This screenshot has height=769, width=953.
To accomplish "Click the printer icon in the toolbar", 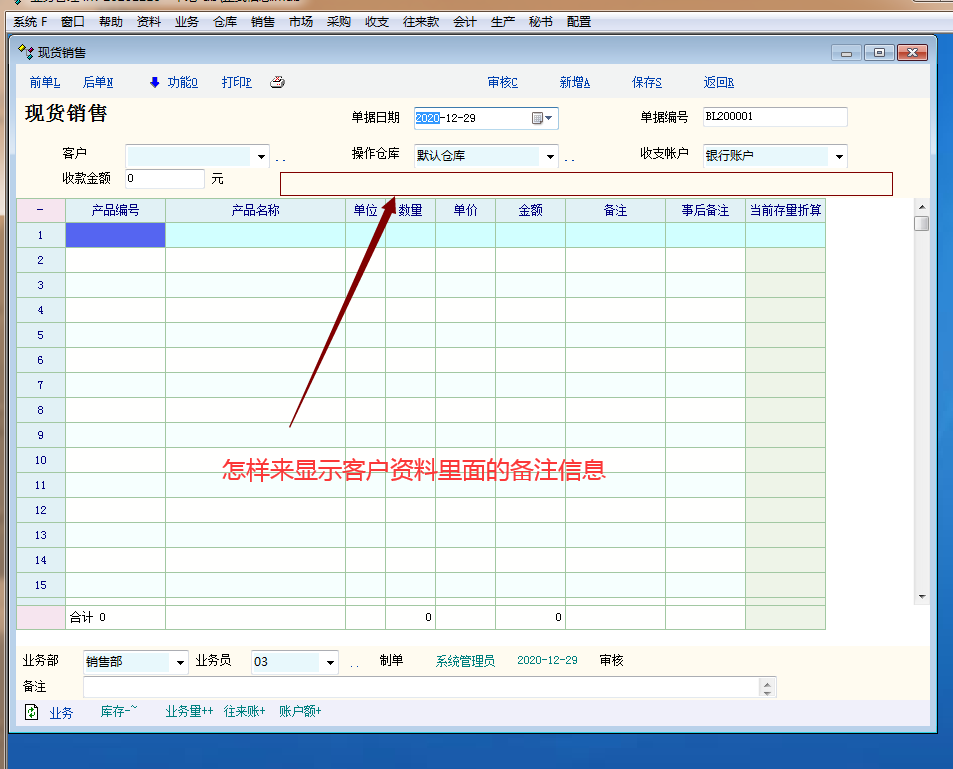I will tap(278, 83).
